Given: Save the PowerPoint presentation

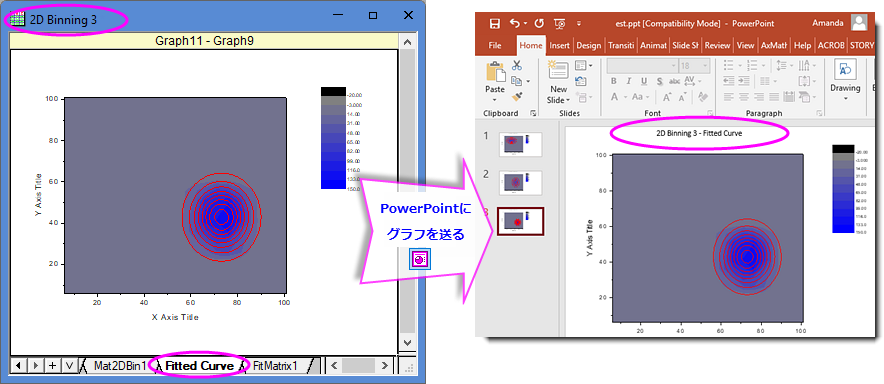Looking at the screenshot, I should [494, 23].
